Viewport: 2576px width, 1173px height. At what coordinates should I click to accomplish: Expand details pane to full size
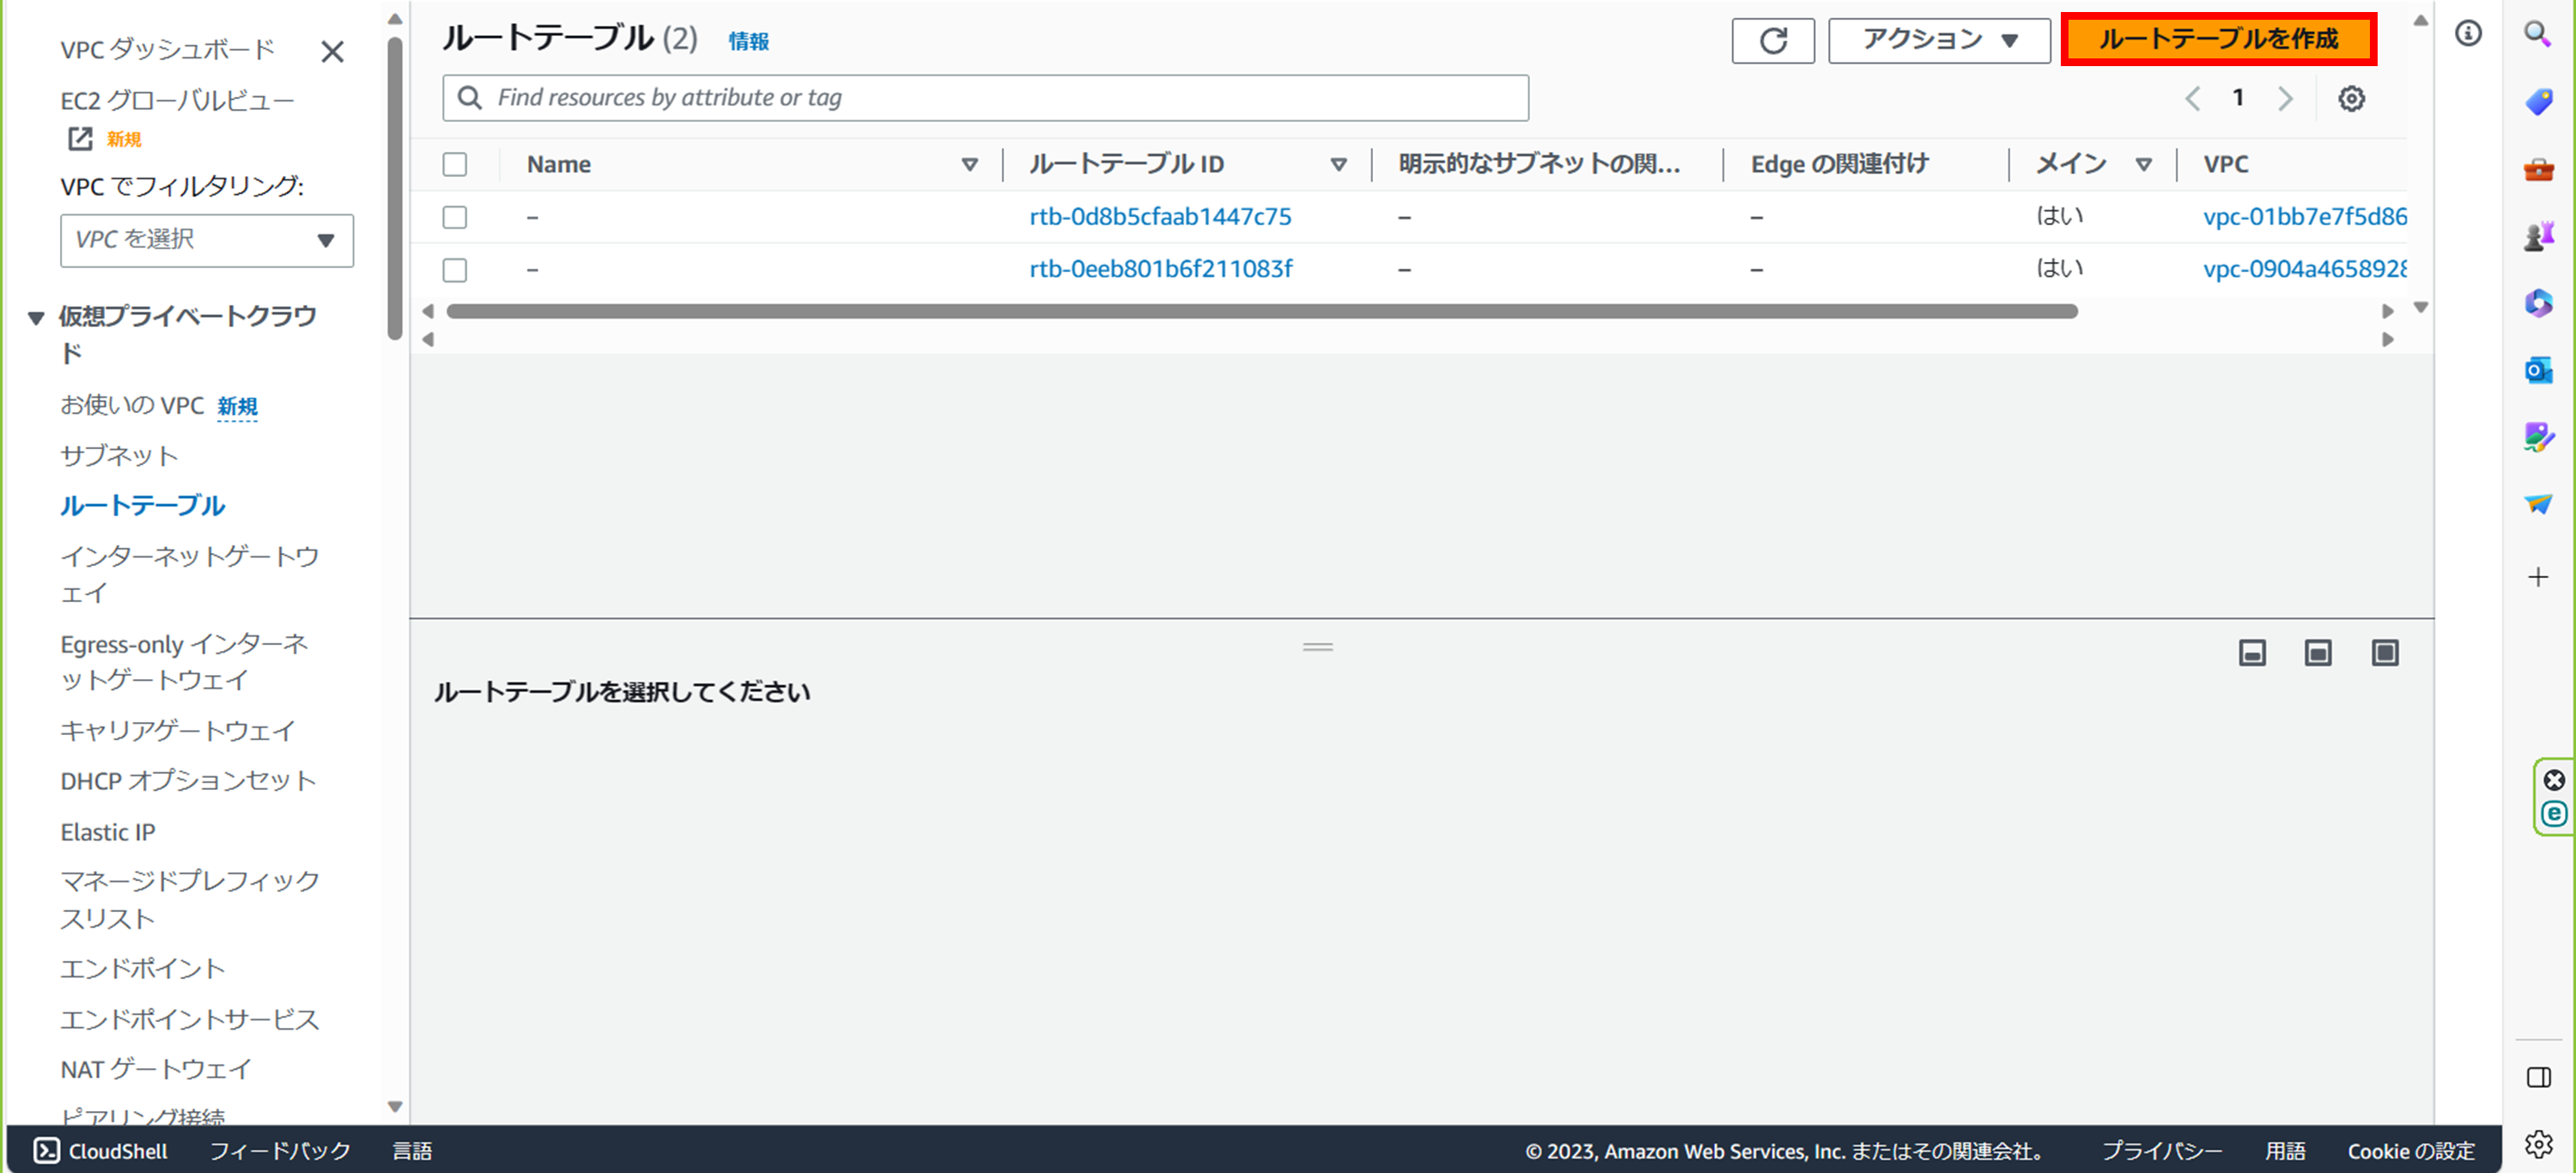[2385, 653]
